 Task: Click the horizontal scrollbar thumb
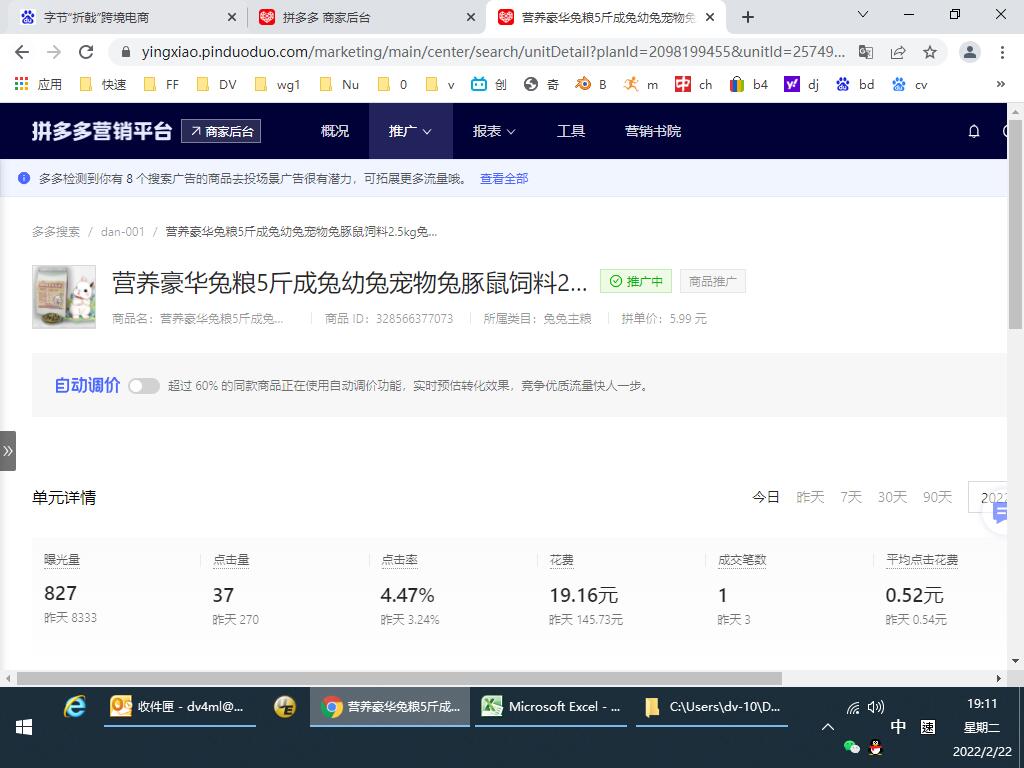399,679
